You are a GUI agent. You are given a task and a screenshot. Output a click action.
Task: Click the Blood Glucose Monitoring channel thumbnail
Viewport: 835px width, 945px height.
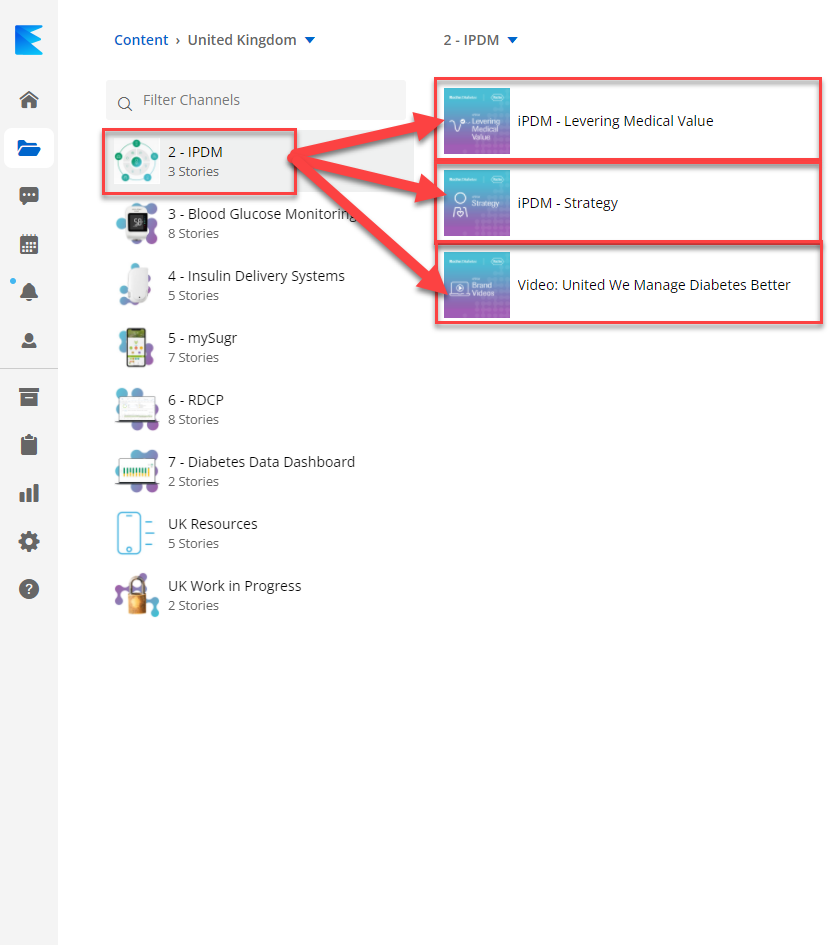tap(137, 223)
